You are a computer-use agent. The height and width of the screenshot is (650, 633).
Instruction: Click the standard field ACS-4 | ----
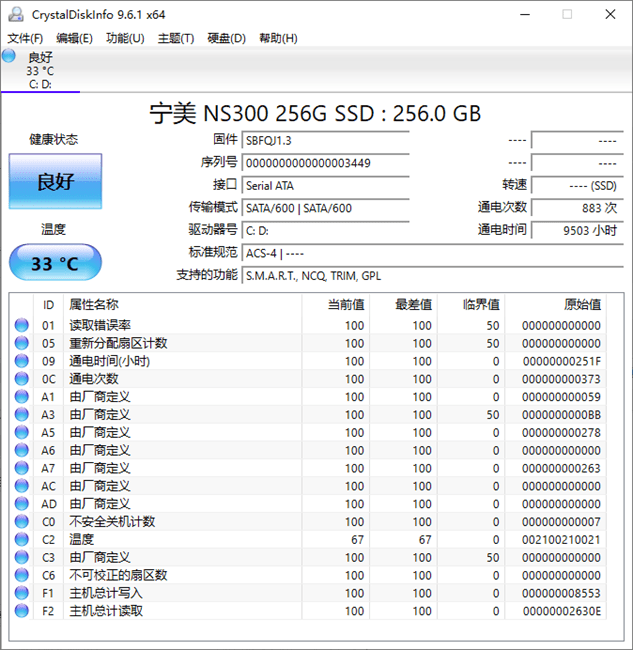coord(433,253)
